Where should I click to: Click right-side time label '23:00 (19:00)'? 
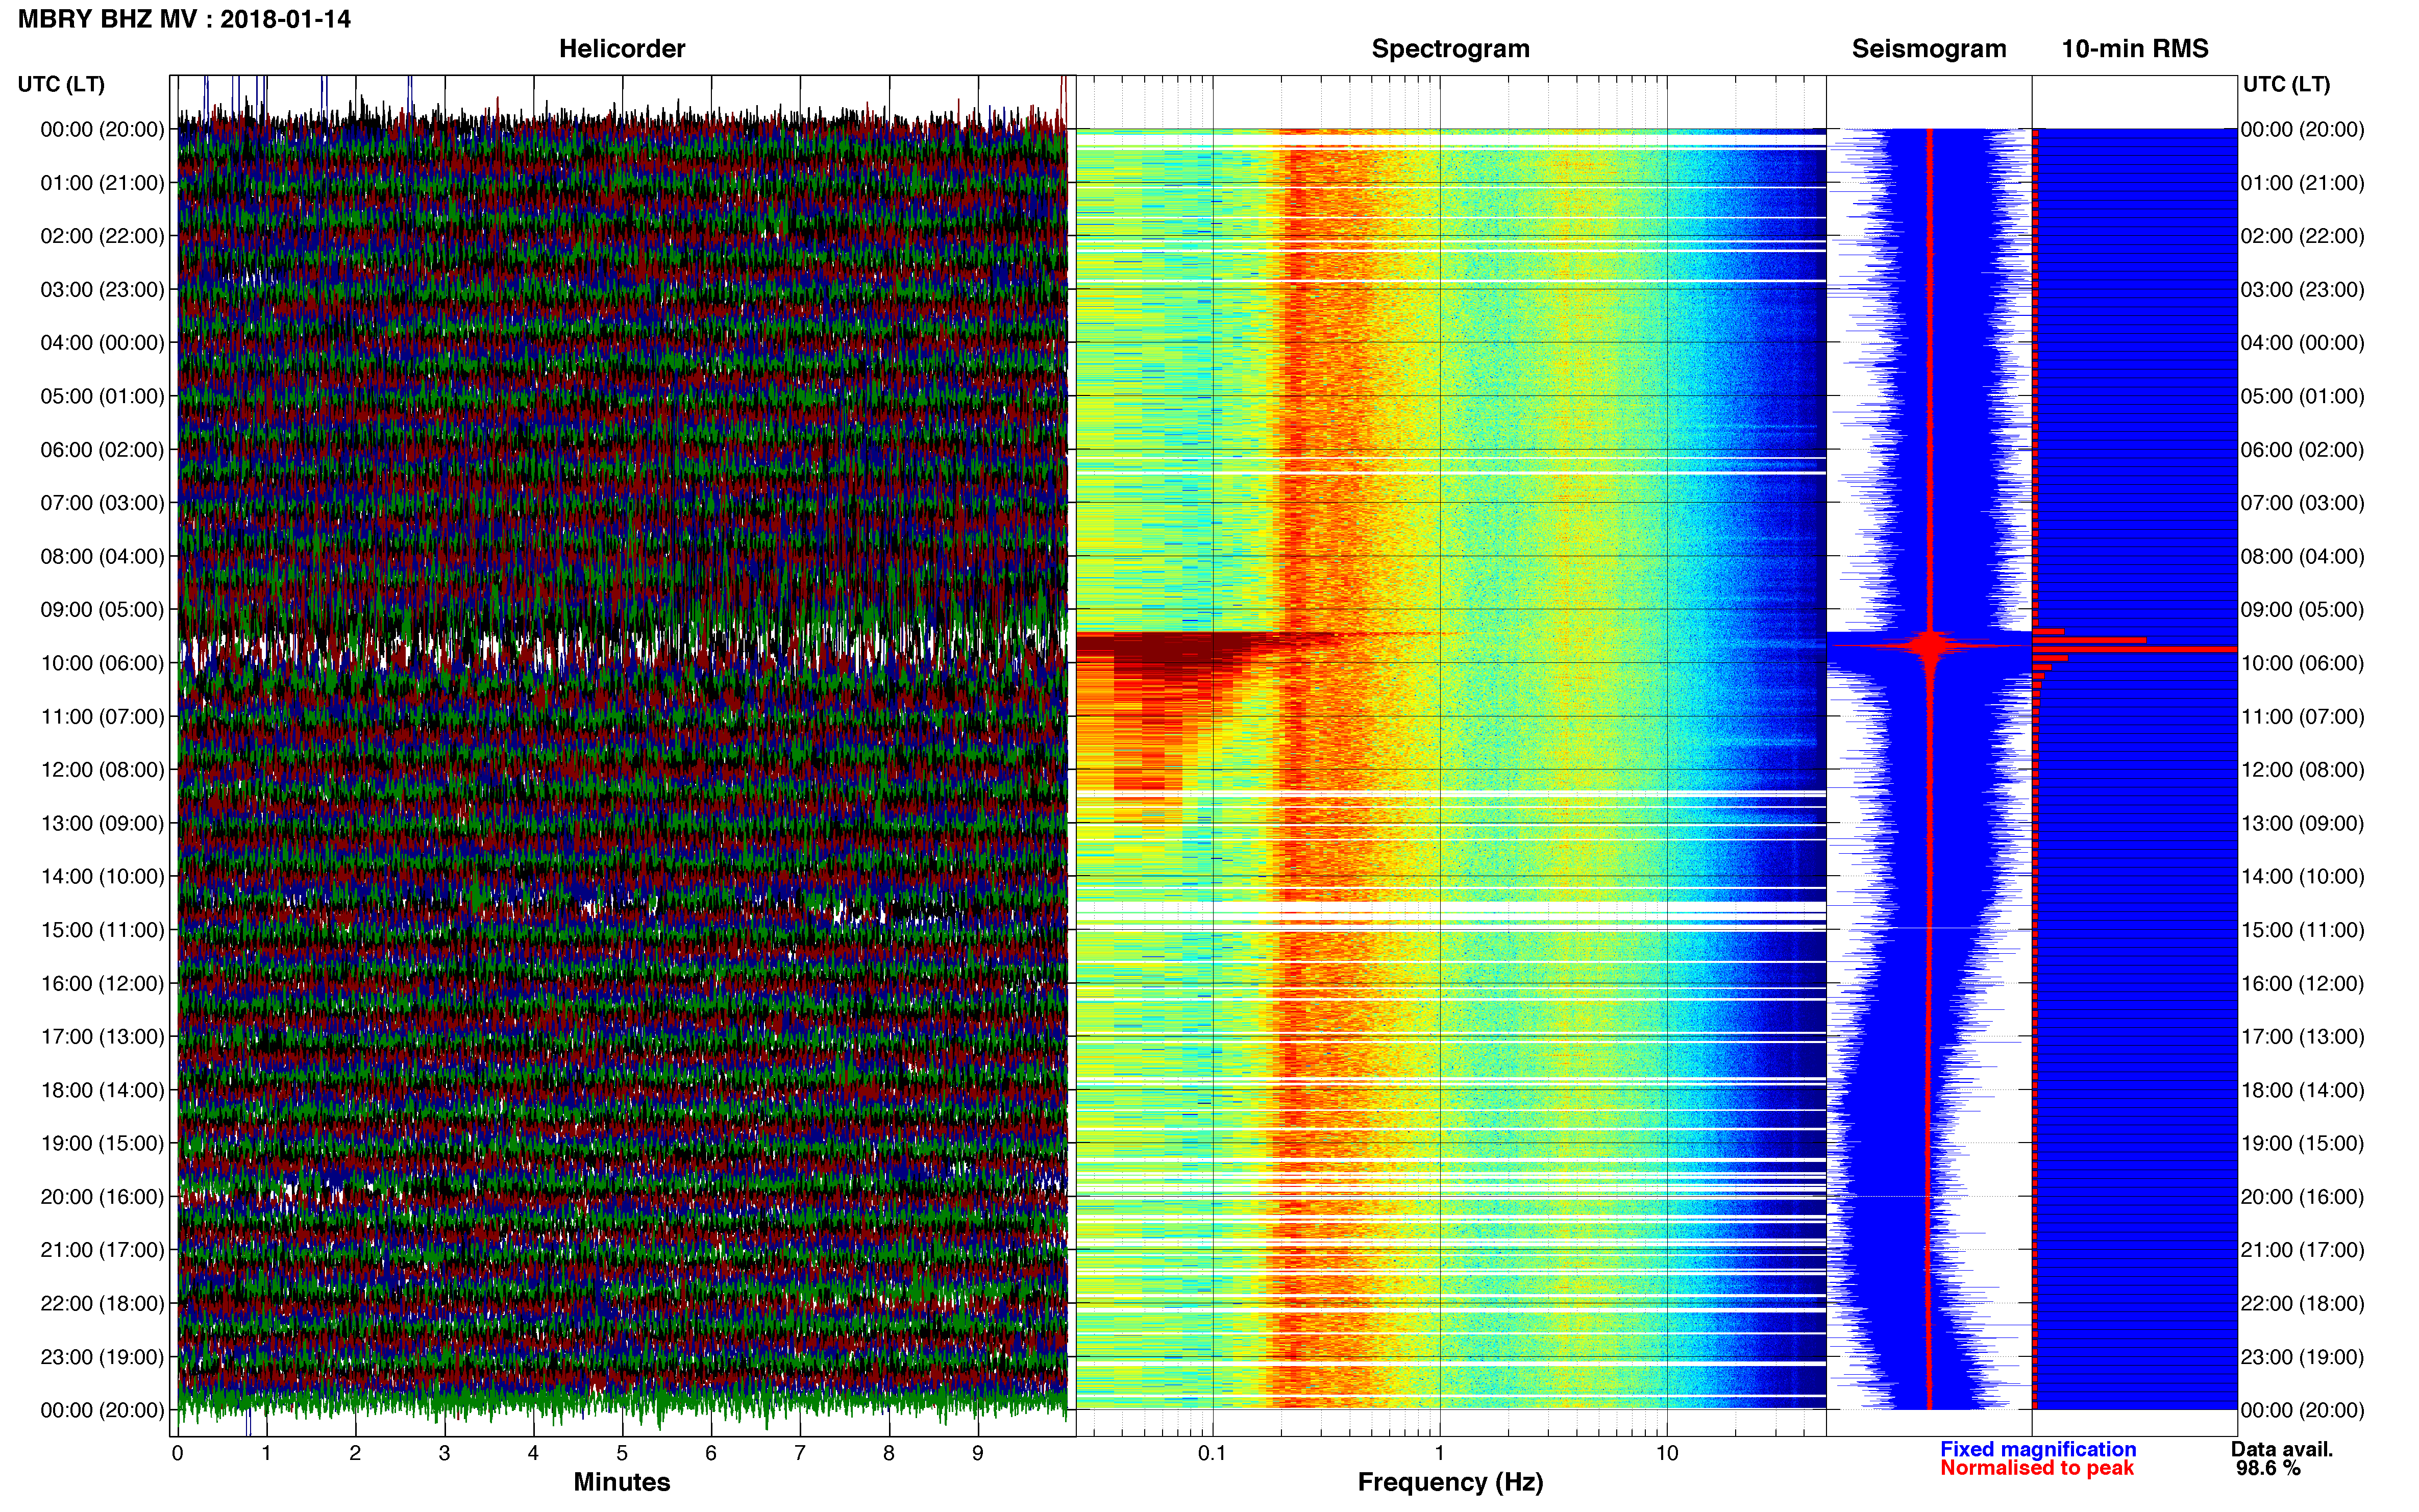2302,1357
